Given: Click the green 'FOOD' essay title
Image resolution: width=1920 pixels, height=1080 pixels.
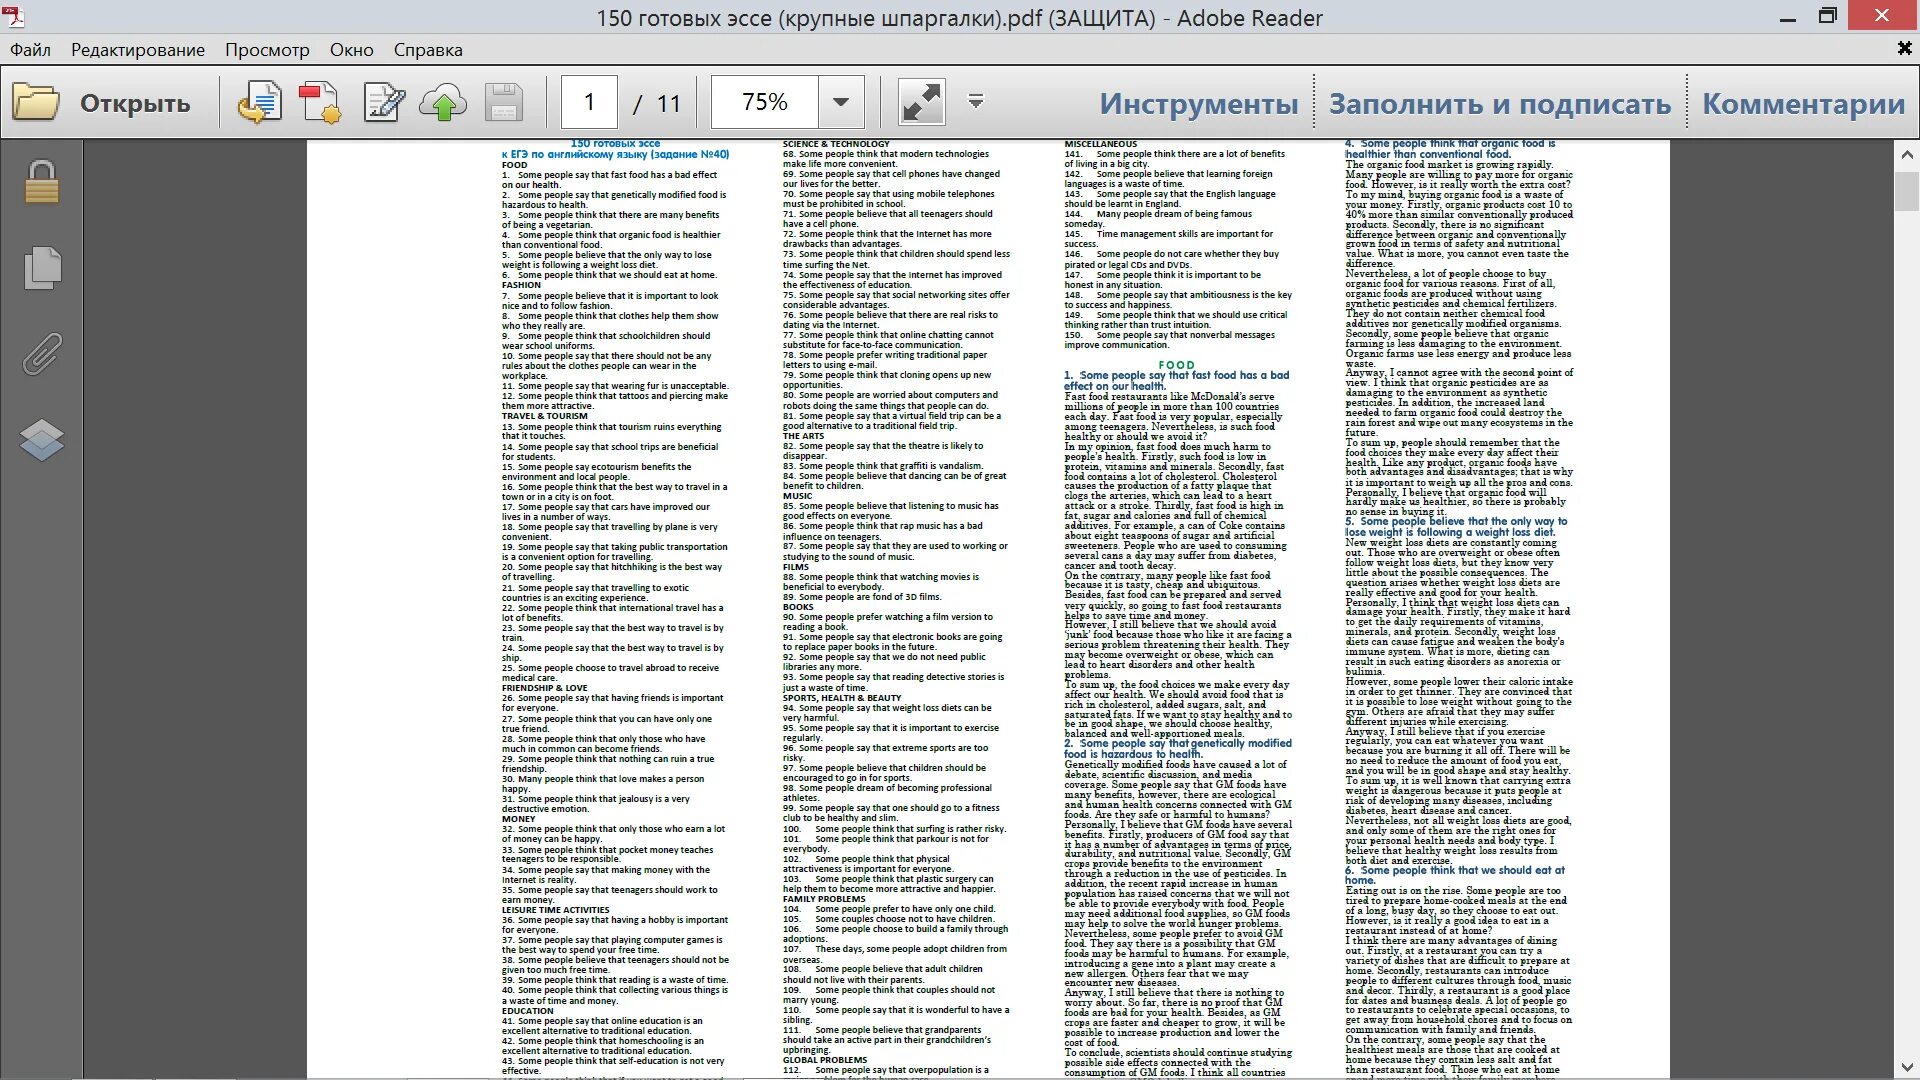Looking at the screenshot, I should click(1176, 365).
